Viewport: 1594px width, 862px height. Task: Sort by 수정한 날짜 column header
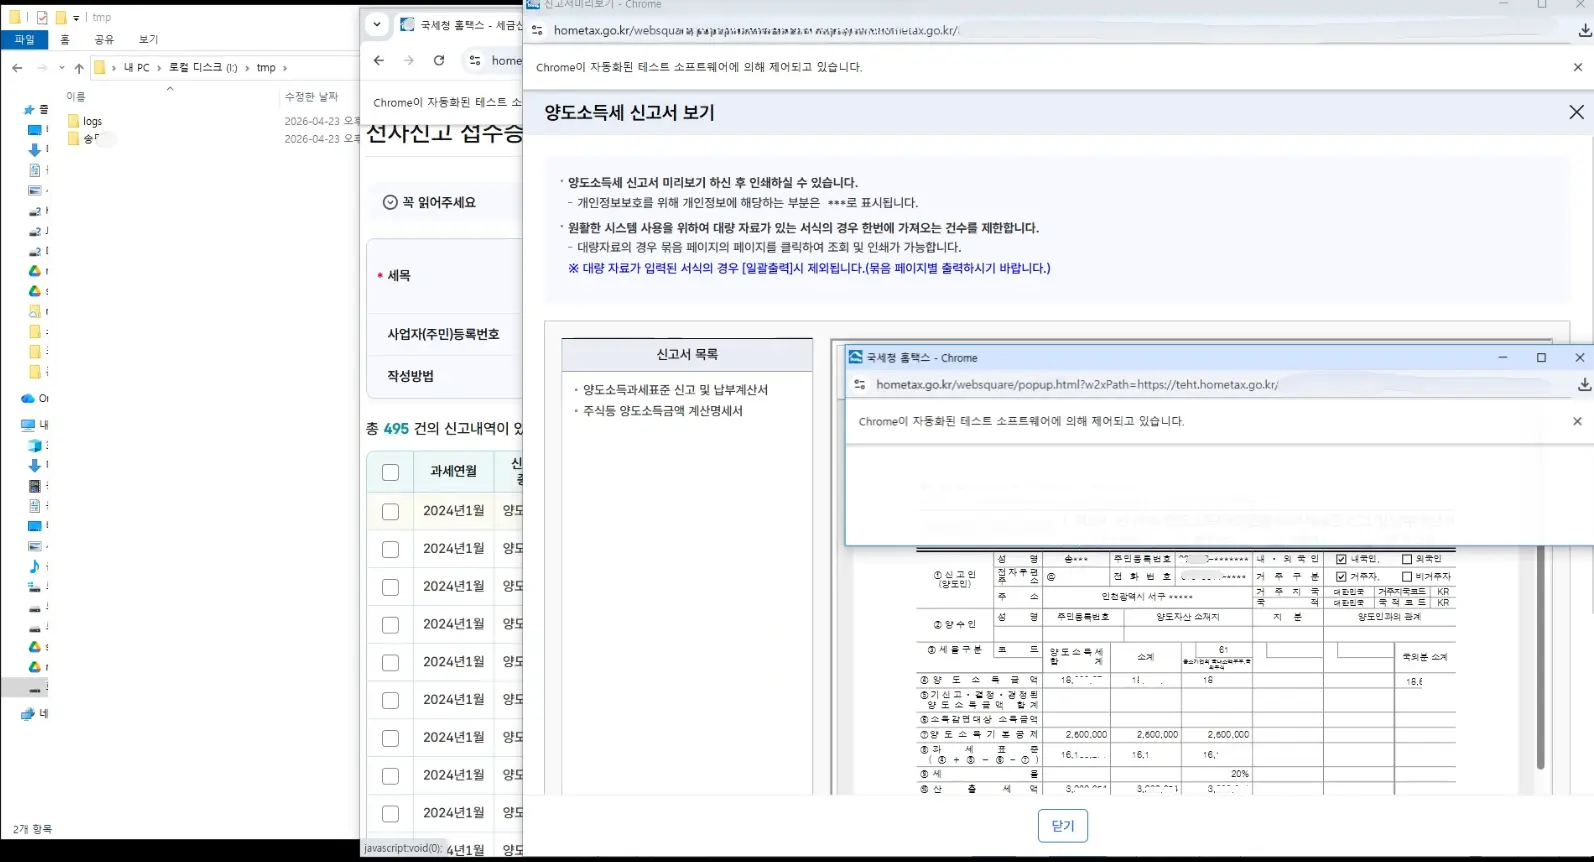[x=311, y=97]
